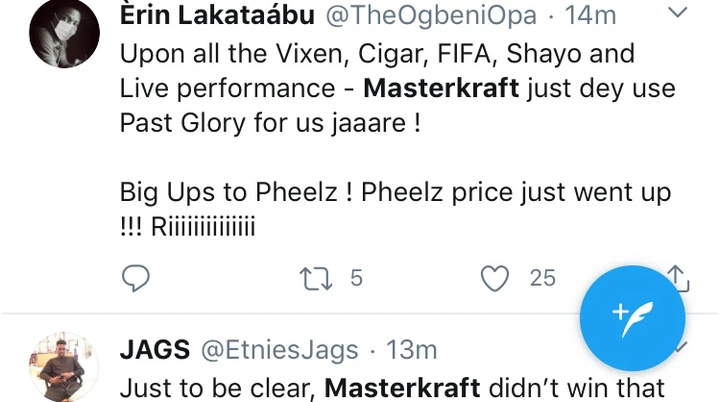Tap bold Masterkraft in Èrin's tweet

[441, 88]
